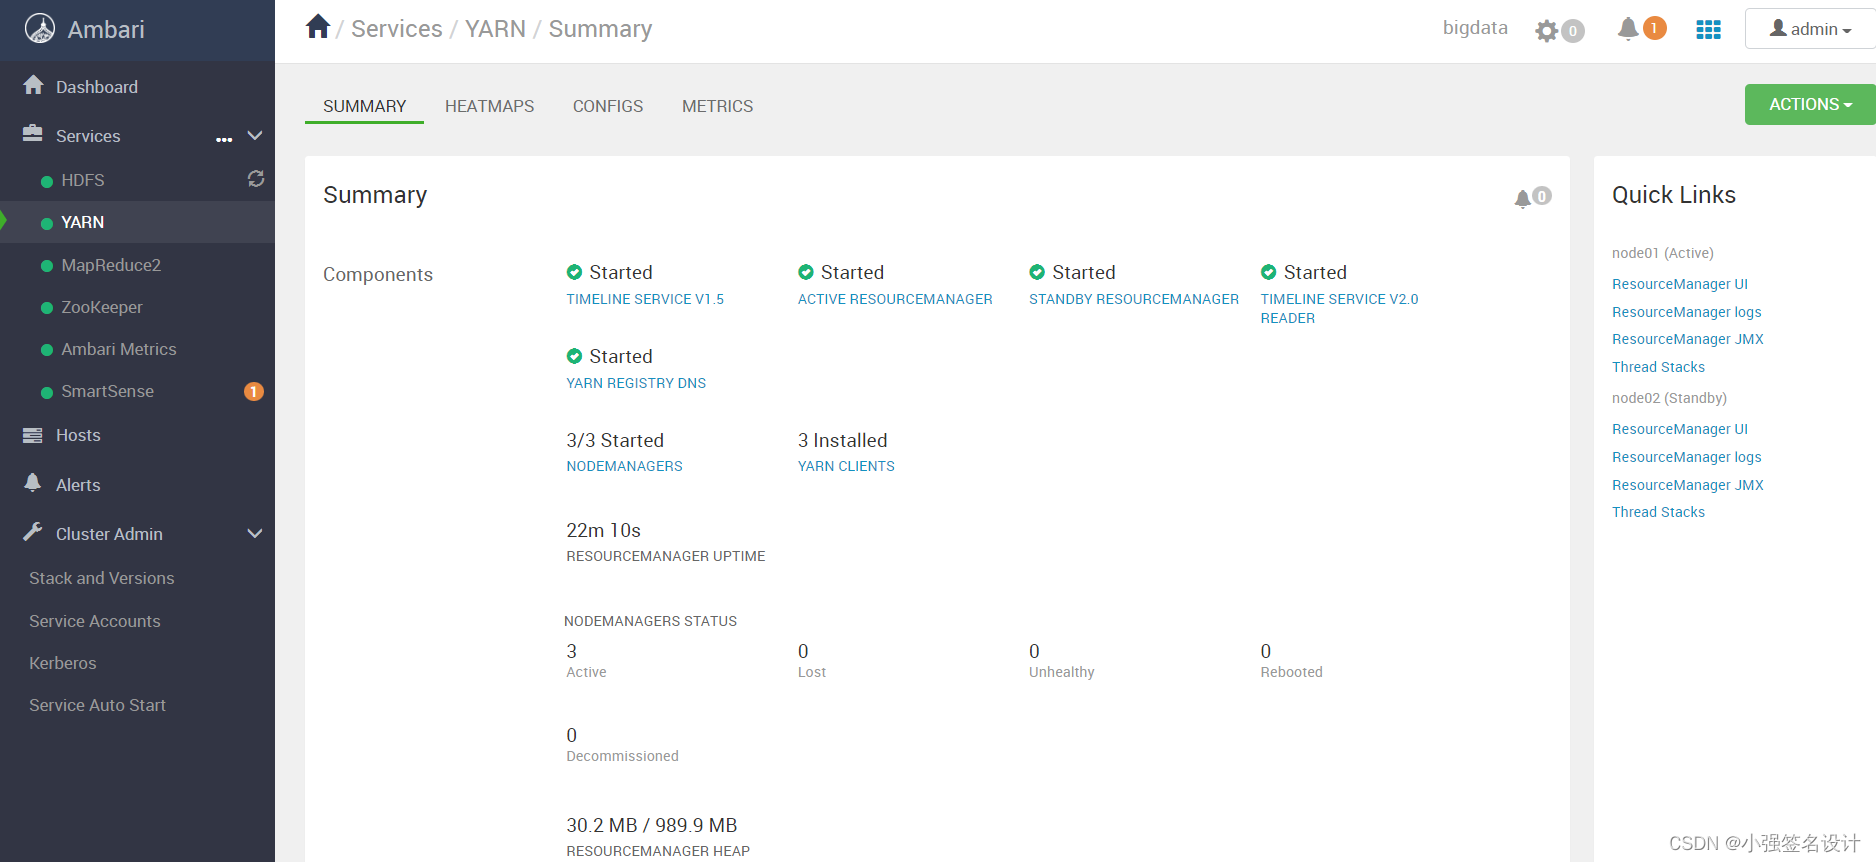Click Active ResourceManager started status icon
The height and width of the screenshot is (862, 1876).
tap(806, 272)
